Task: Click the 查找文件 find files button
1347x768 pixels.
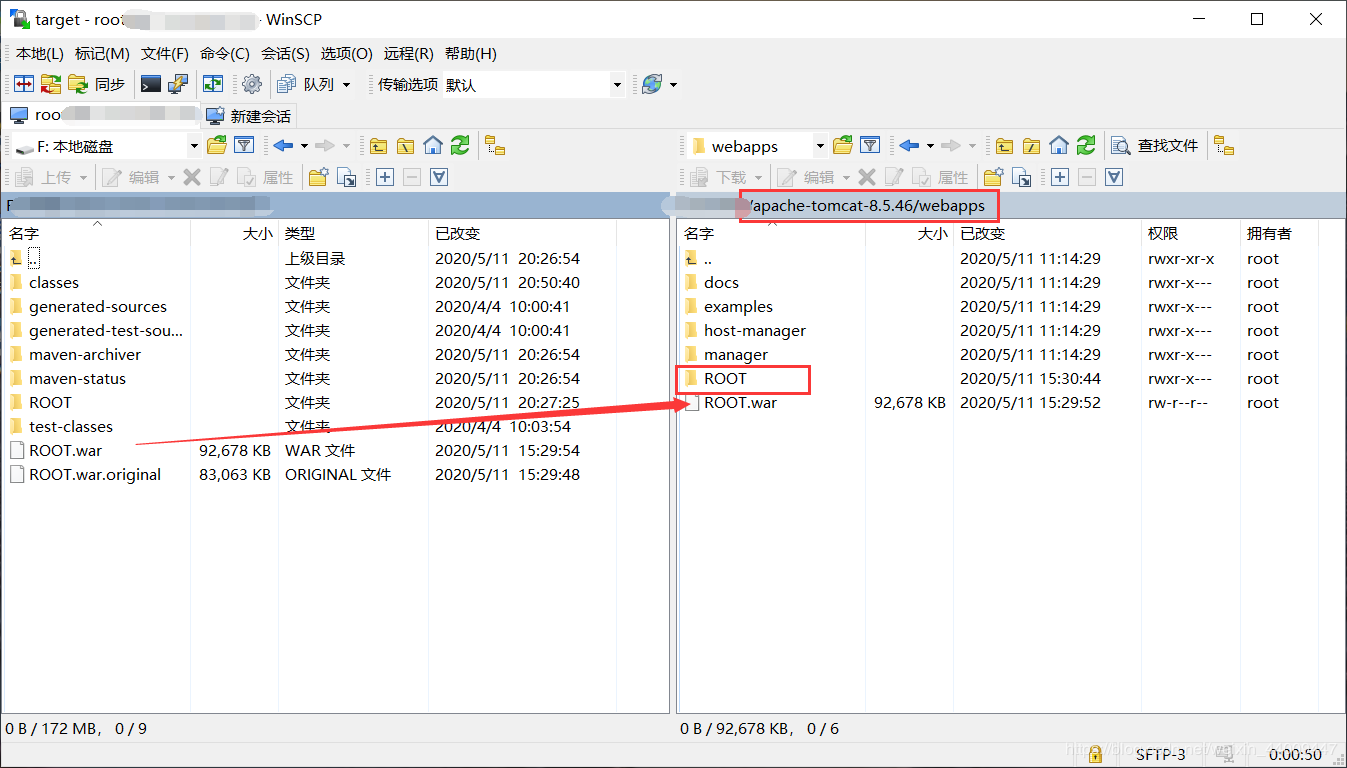Action: (x=1156, y=146)
